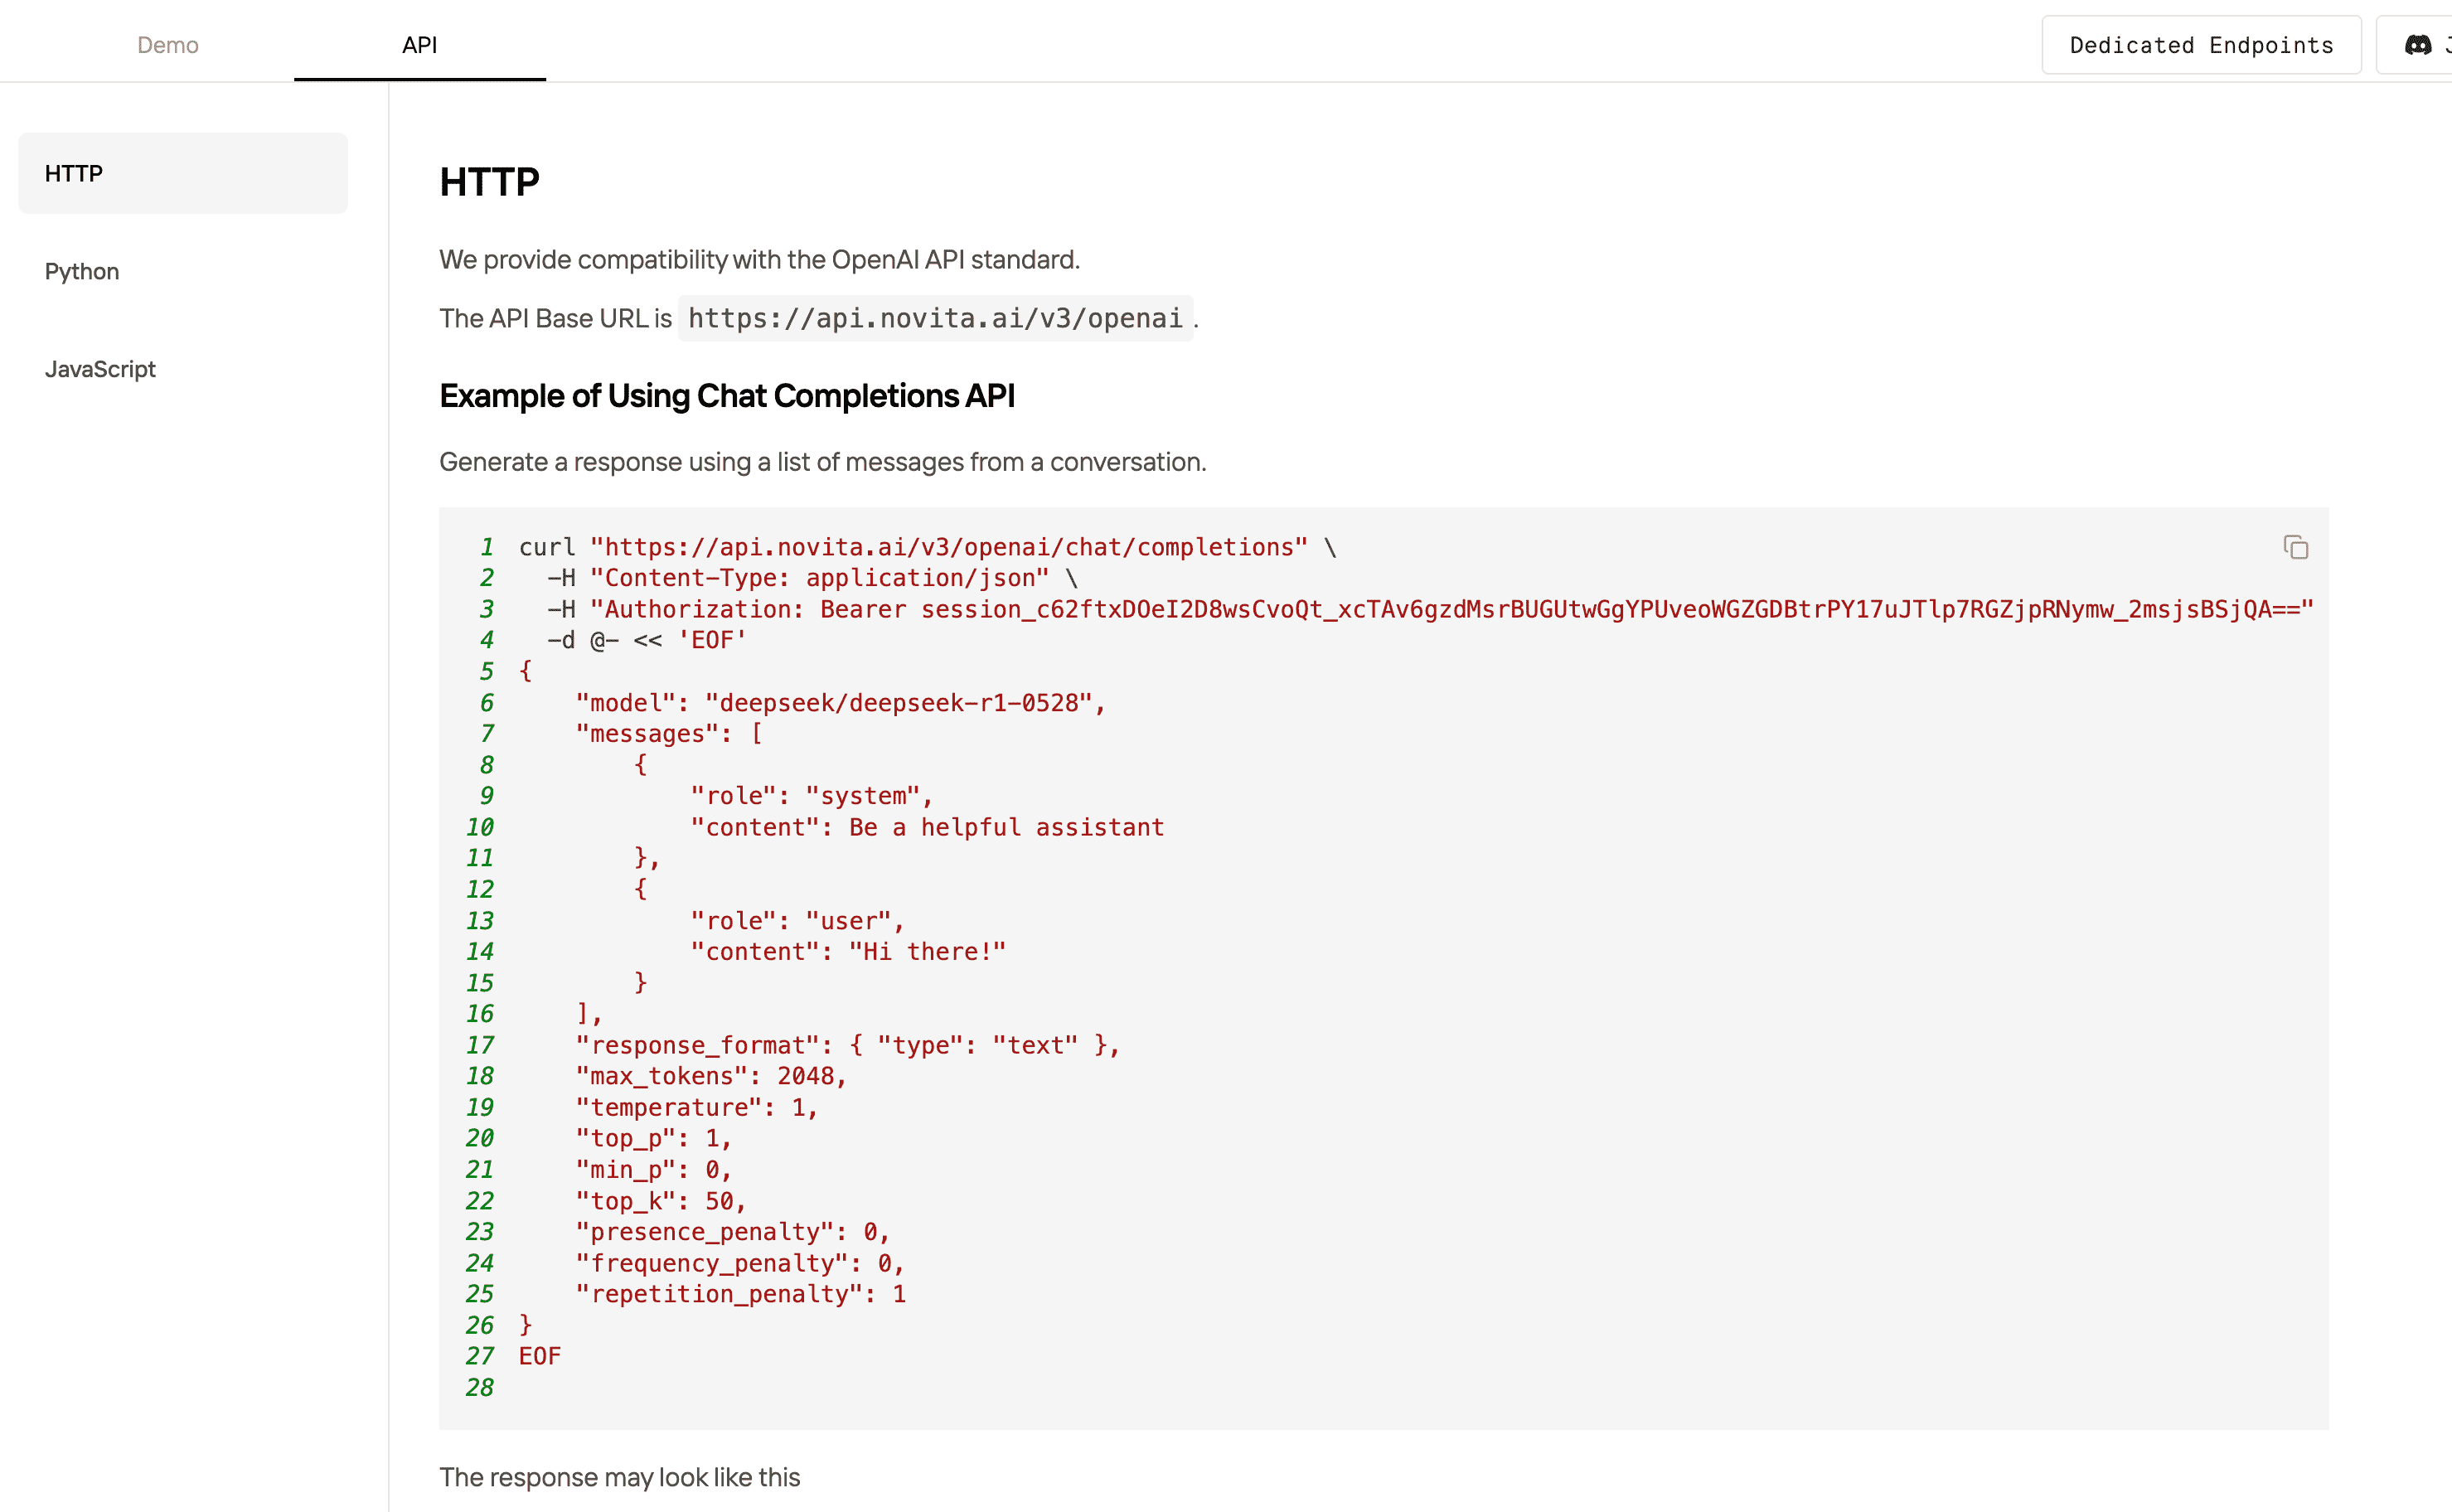This screenshot has height=1512, width=2452.
Task: Click the OpenAI compatibility sentence
Action: 760,260
